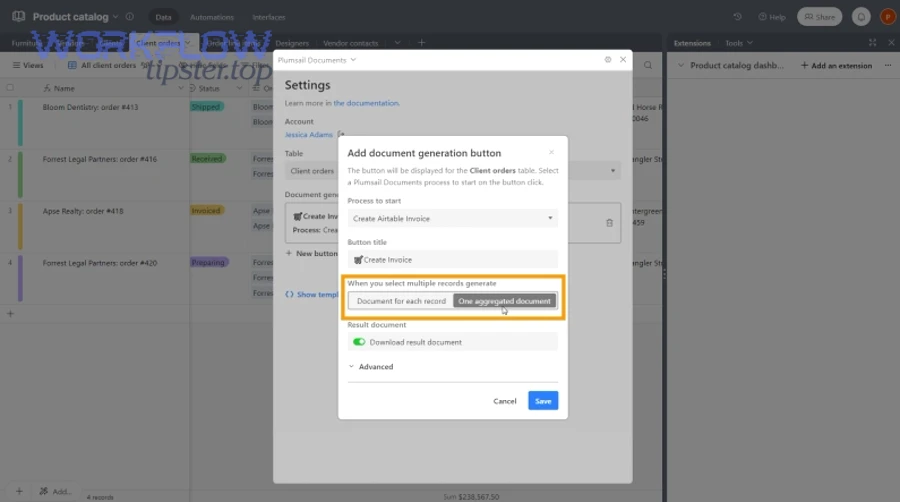The image size is (900, 502).
Task: Click the bottom bar plus icon
Action: click(19, 491)
